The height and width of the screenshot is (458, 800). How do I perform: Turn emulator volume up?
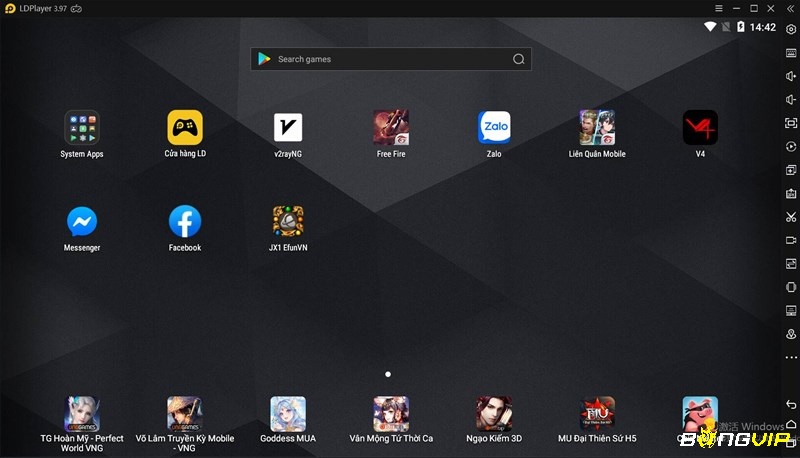click(x=791, y=76)
